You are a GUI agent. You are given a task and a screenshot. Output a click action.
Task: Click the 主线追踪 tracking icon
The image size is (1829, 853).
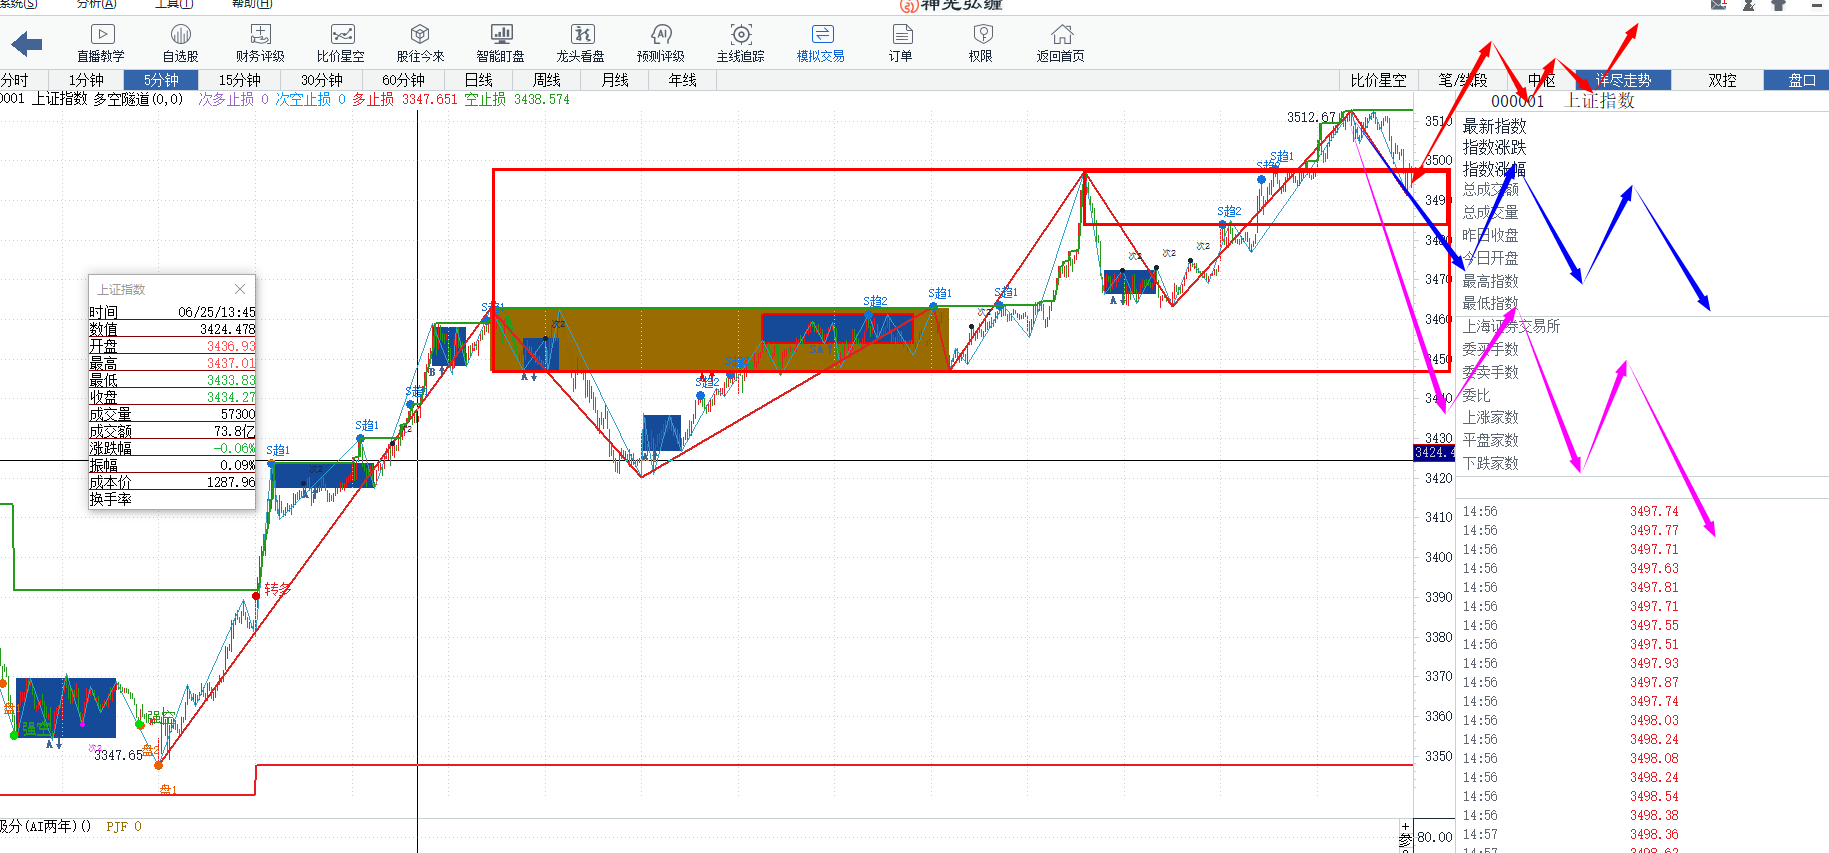pos(740,43)
